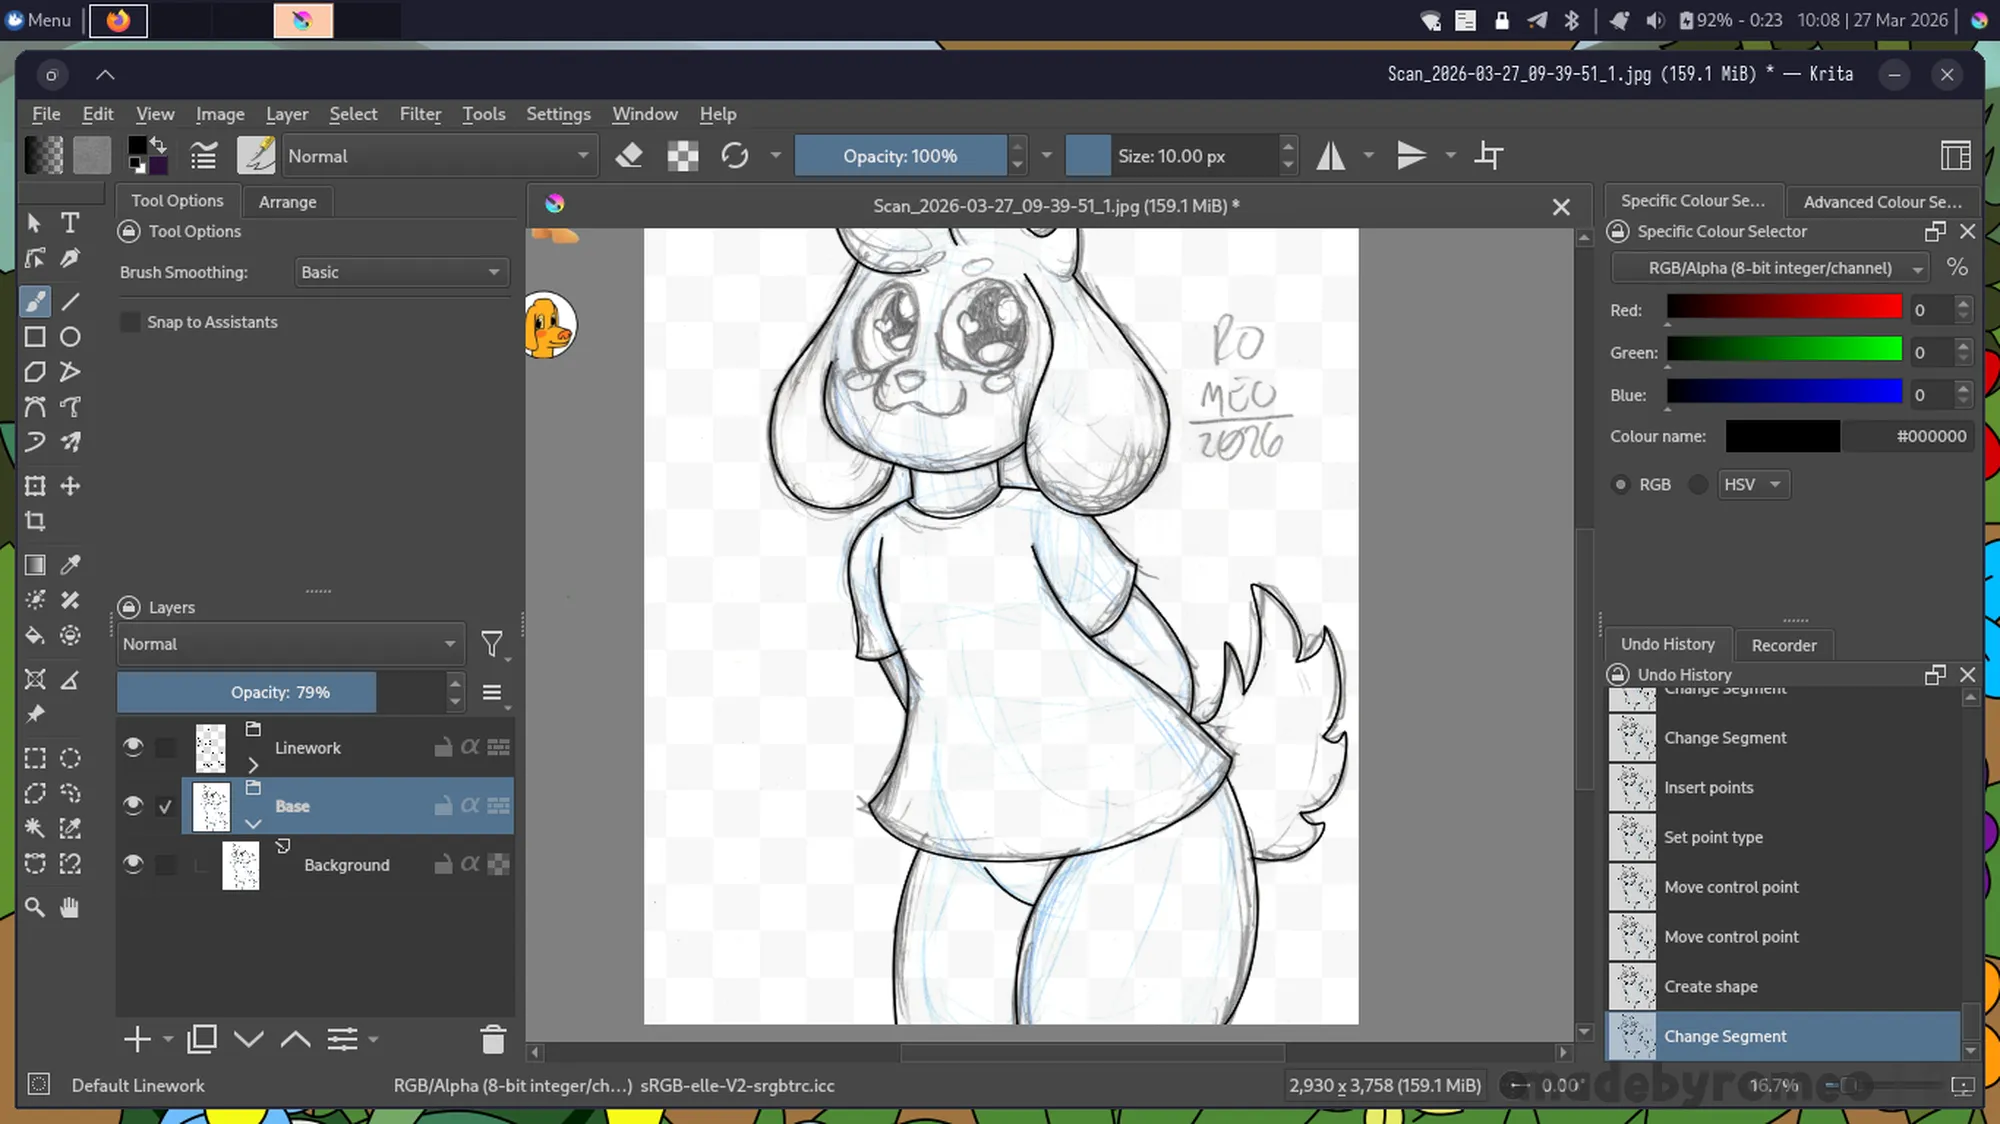Select the Fill bucket tool
2000x1124 pixels.
35,636
